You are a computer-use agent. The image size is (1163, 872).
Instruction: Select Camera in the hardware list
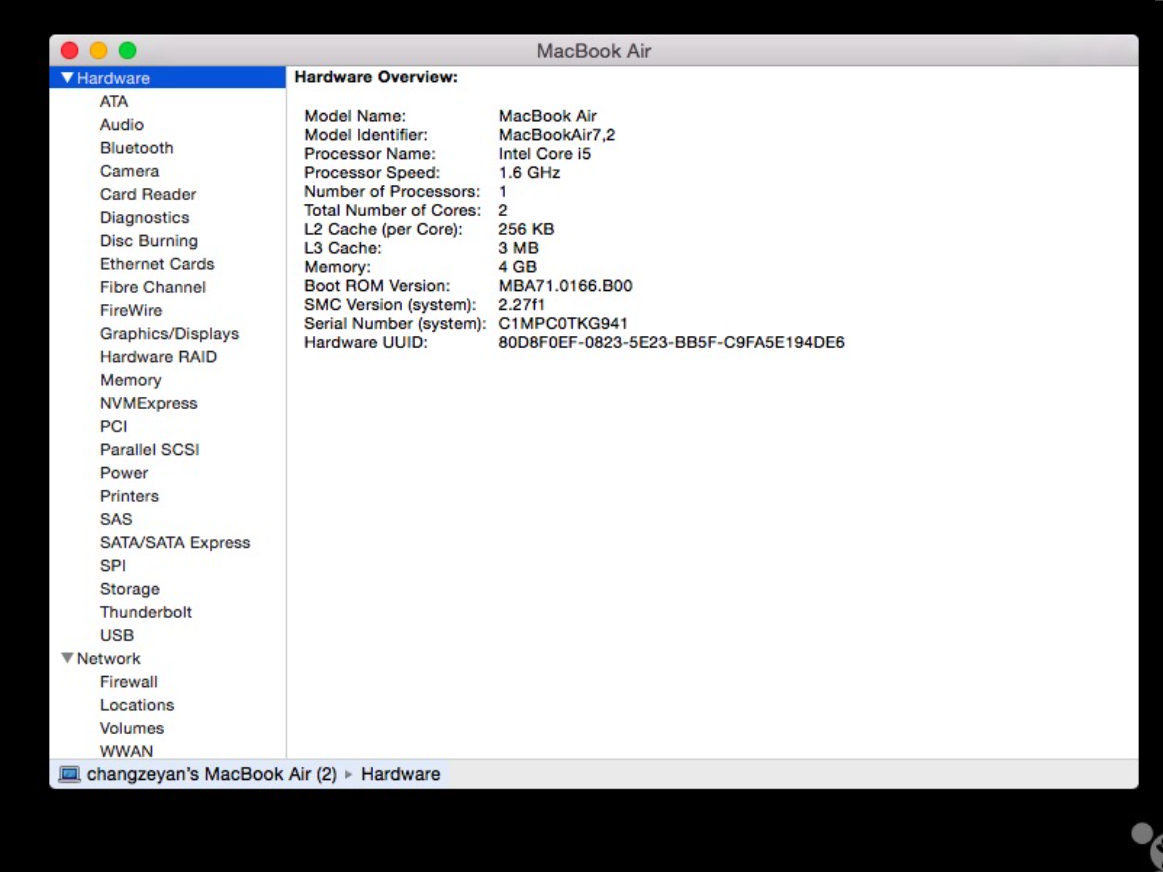point(130,171)
